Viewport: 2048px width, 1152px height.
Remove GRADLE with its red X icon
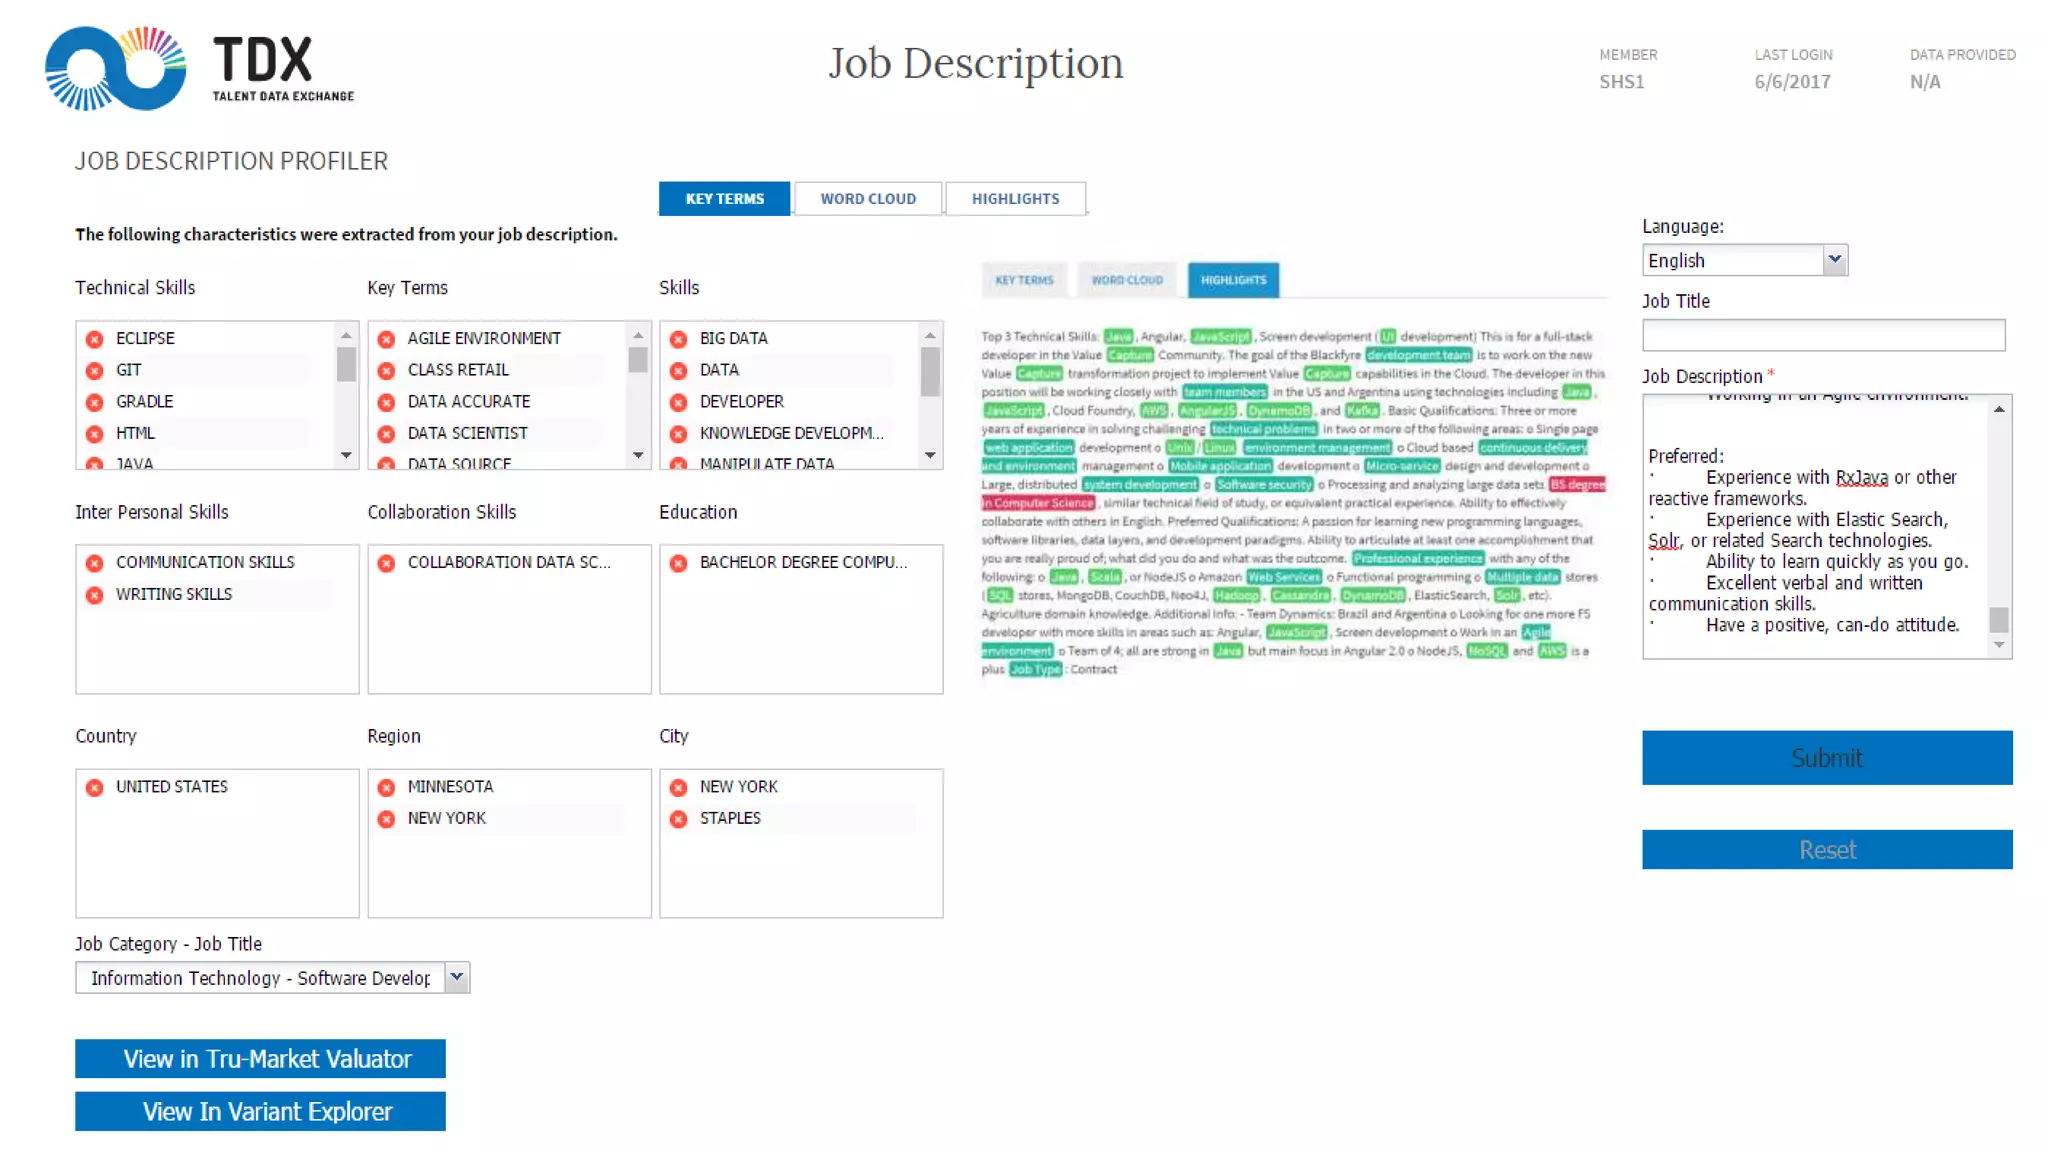coord(94,402)
